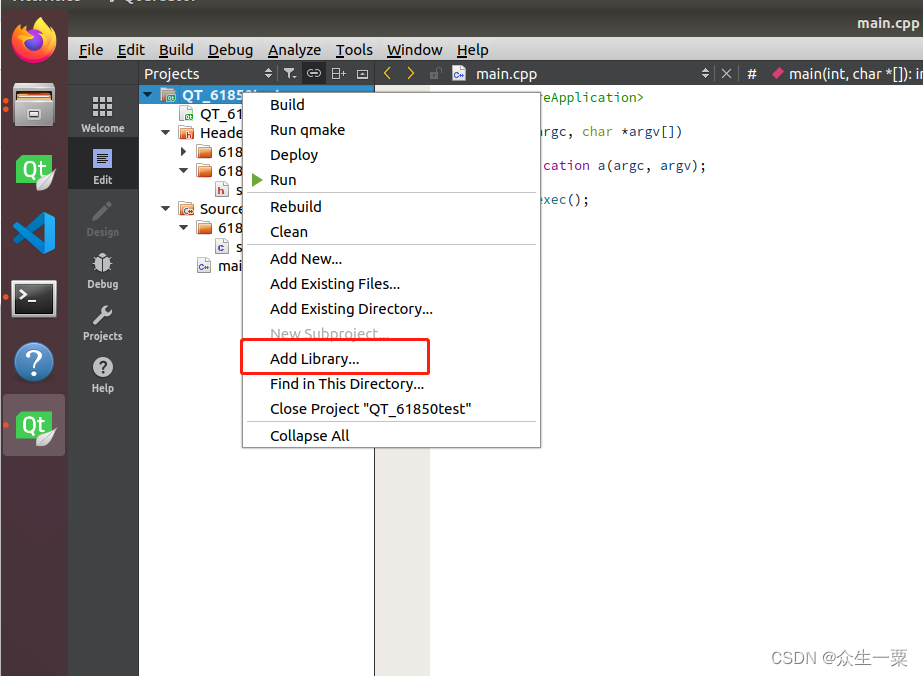The image size is (923, 676).
Task: Switch to Design mode
Action: [x=102, y=218]
